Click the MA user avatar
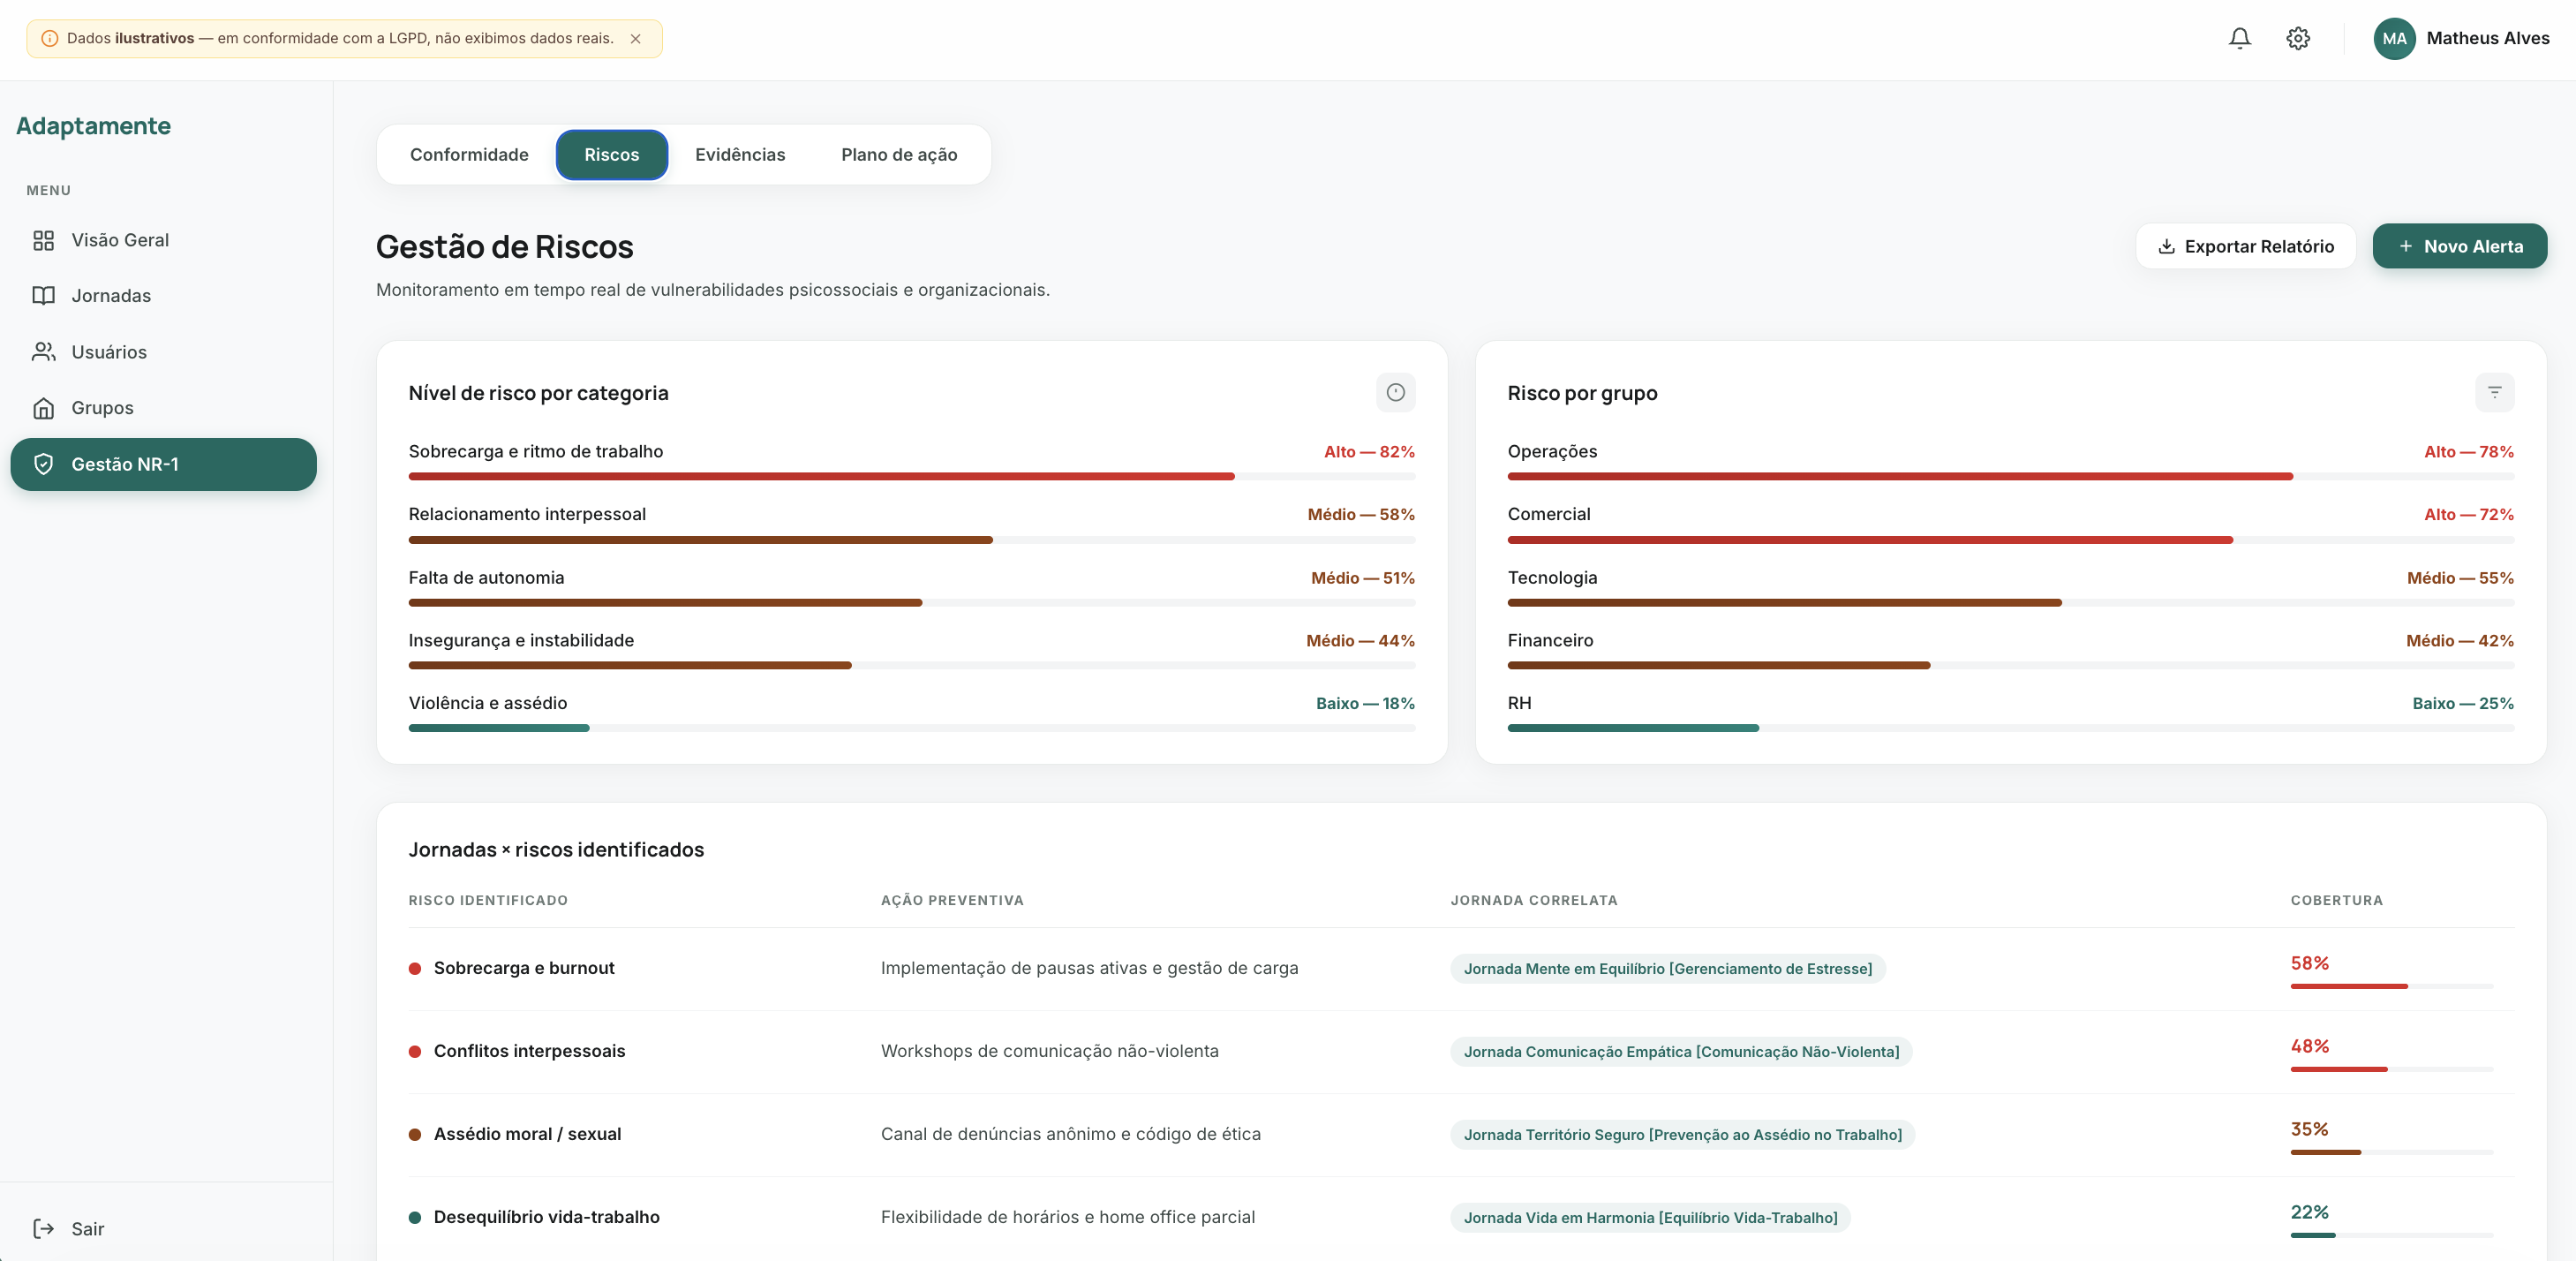Viewport: 2576px width, 1261px height. click(x=2394, y=38)
